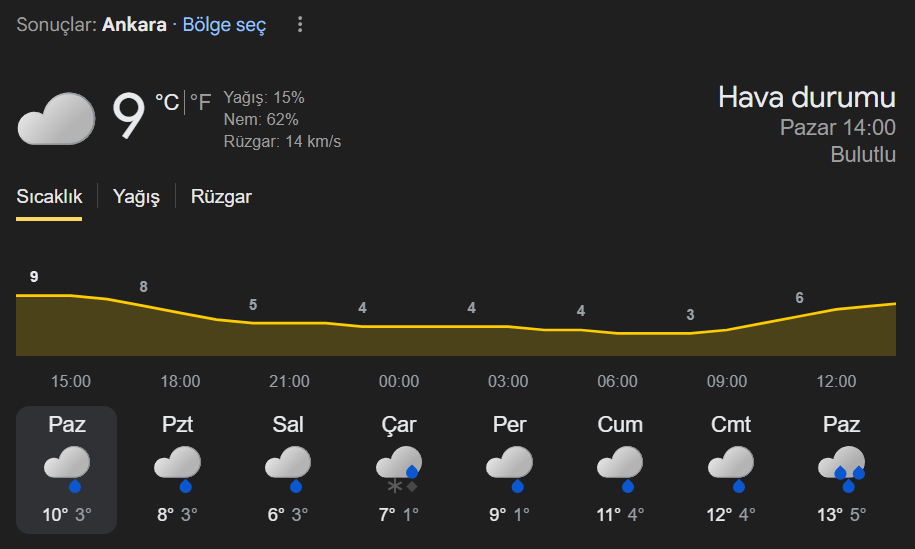Screen dimensions: 915x549
Task: Select next Sunday's heavy rain icon
Action: pos(841,468)
